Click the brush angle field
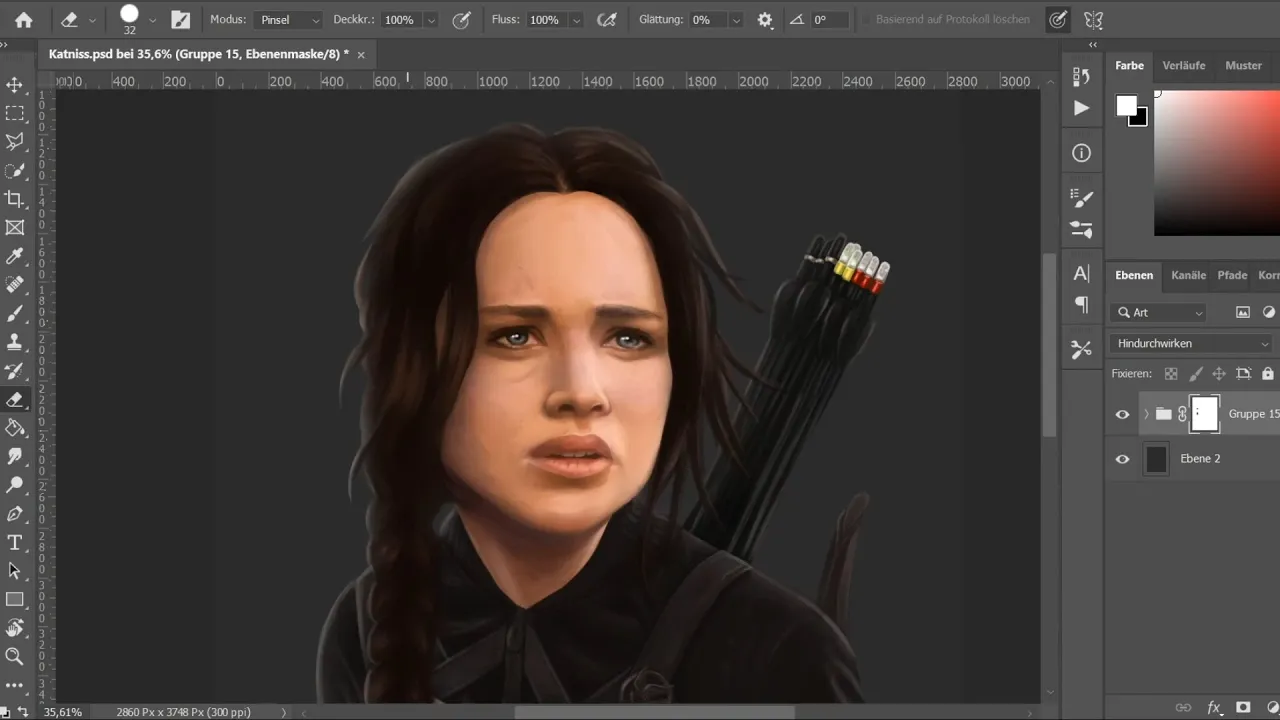 [x=831, y=20]
